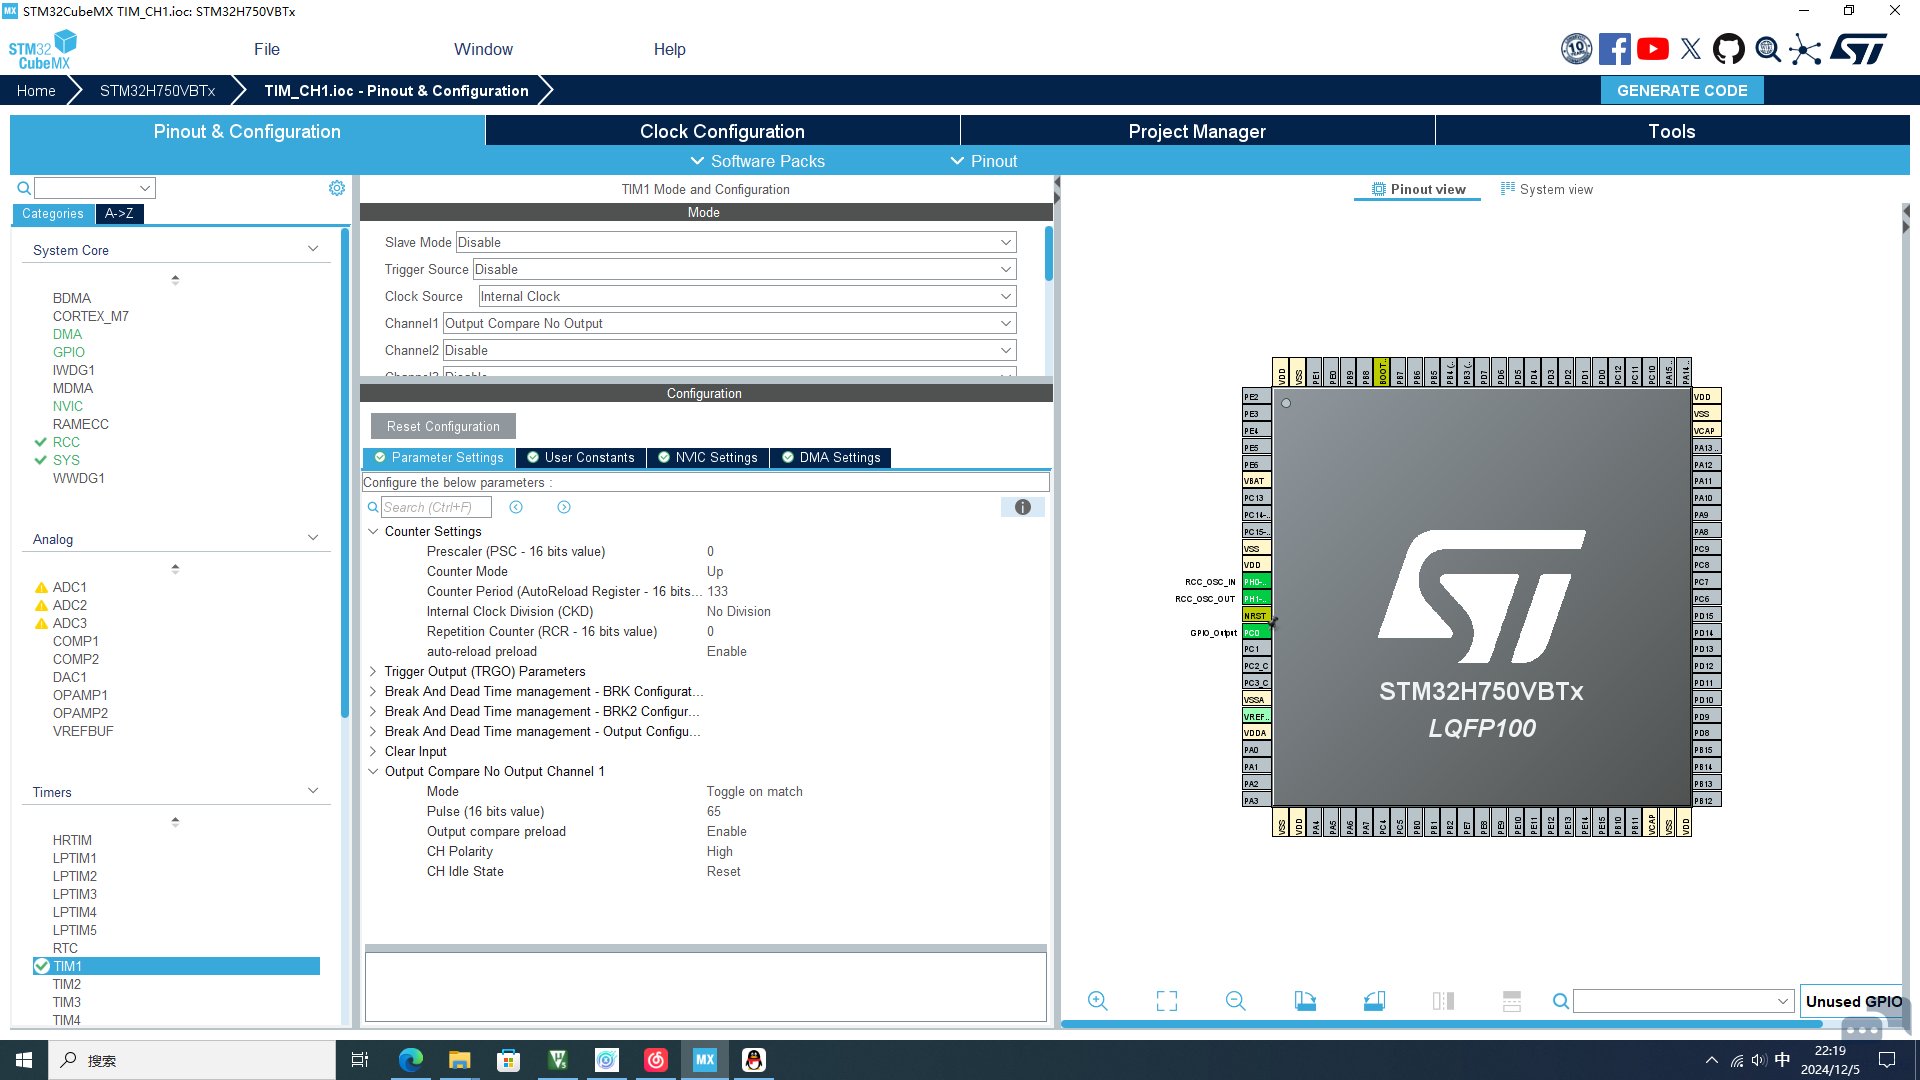Viewport: 1920px width, 1080px height.
Task: Open the category settings gear icon
Action: 337,188
